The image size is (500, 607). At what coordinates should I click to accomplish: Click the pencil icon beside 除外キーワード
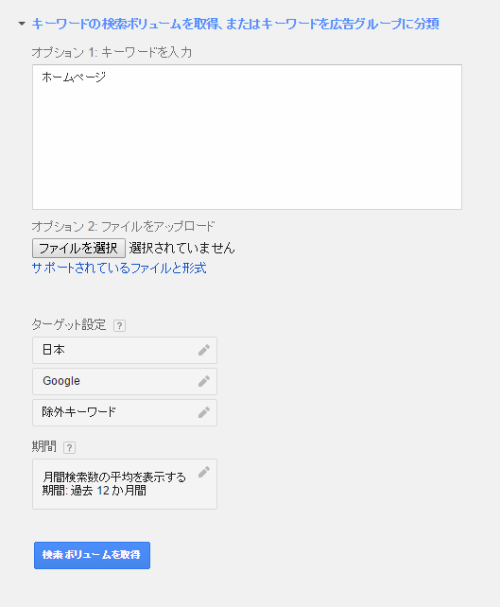pos(204,412)
